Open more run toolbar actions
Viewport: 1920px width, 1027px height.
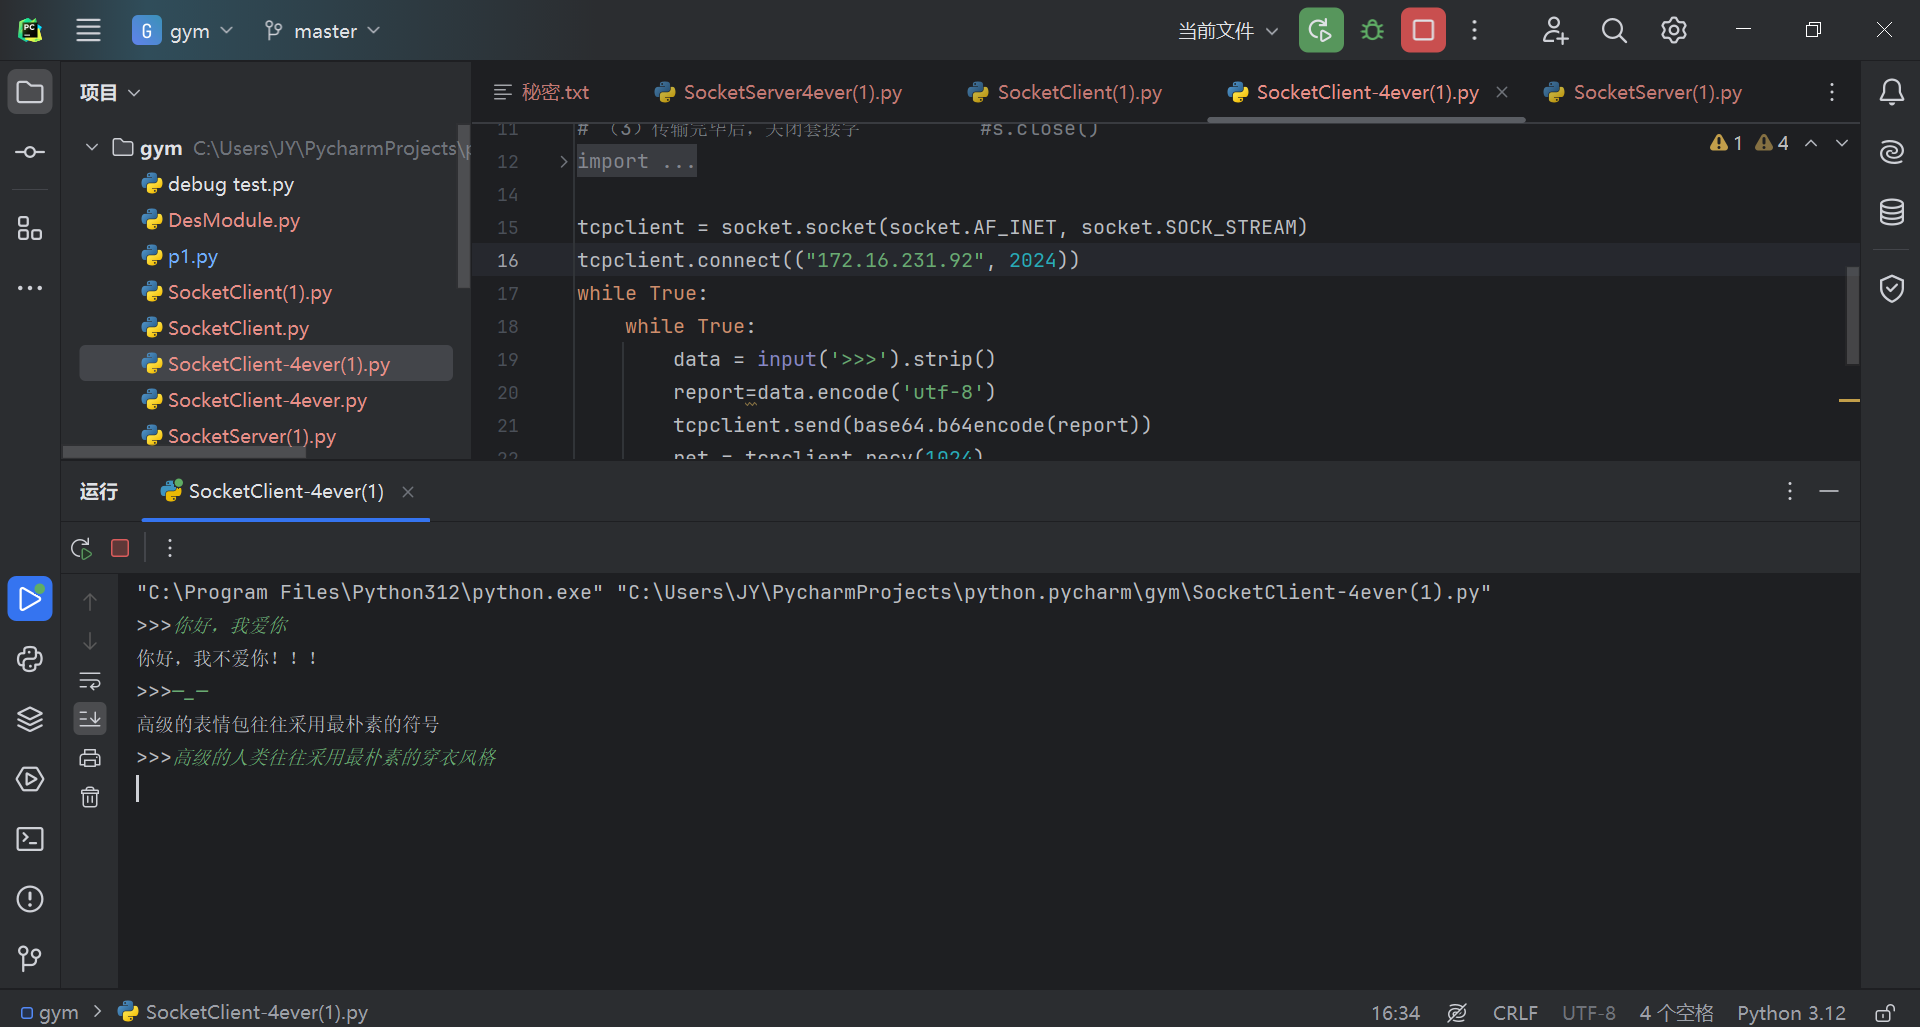[170, 548]
